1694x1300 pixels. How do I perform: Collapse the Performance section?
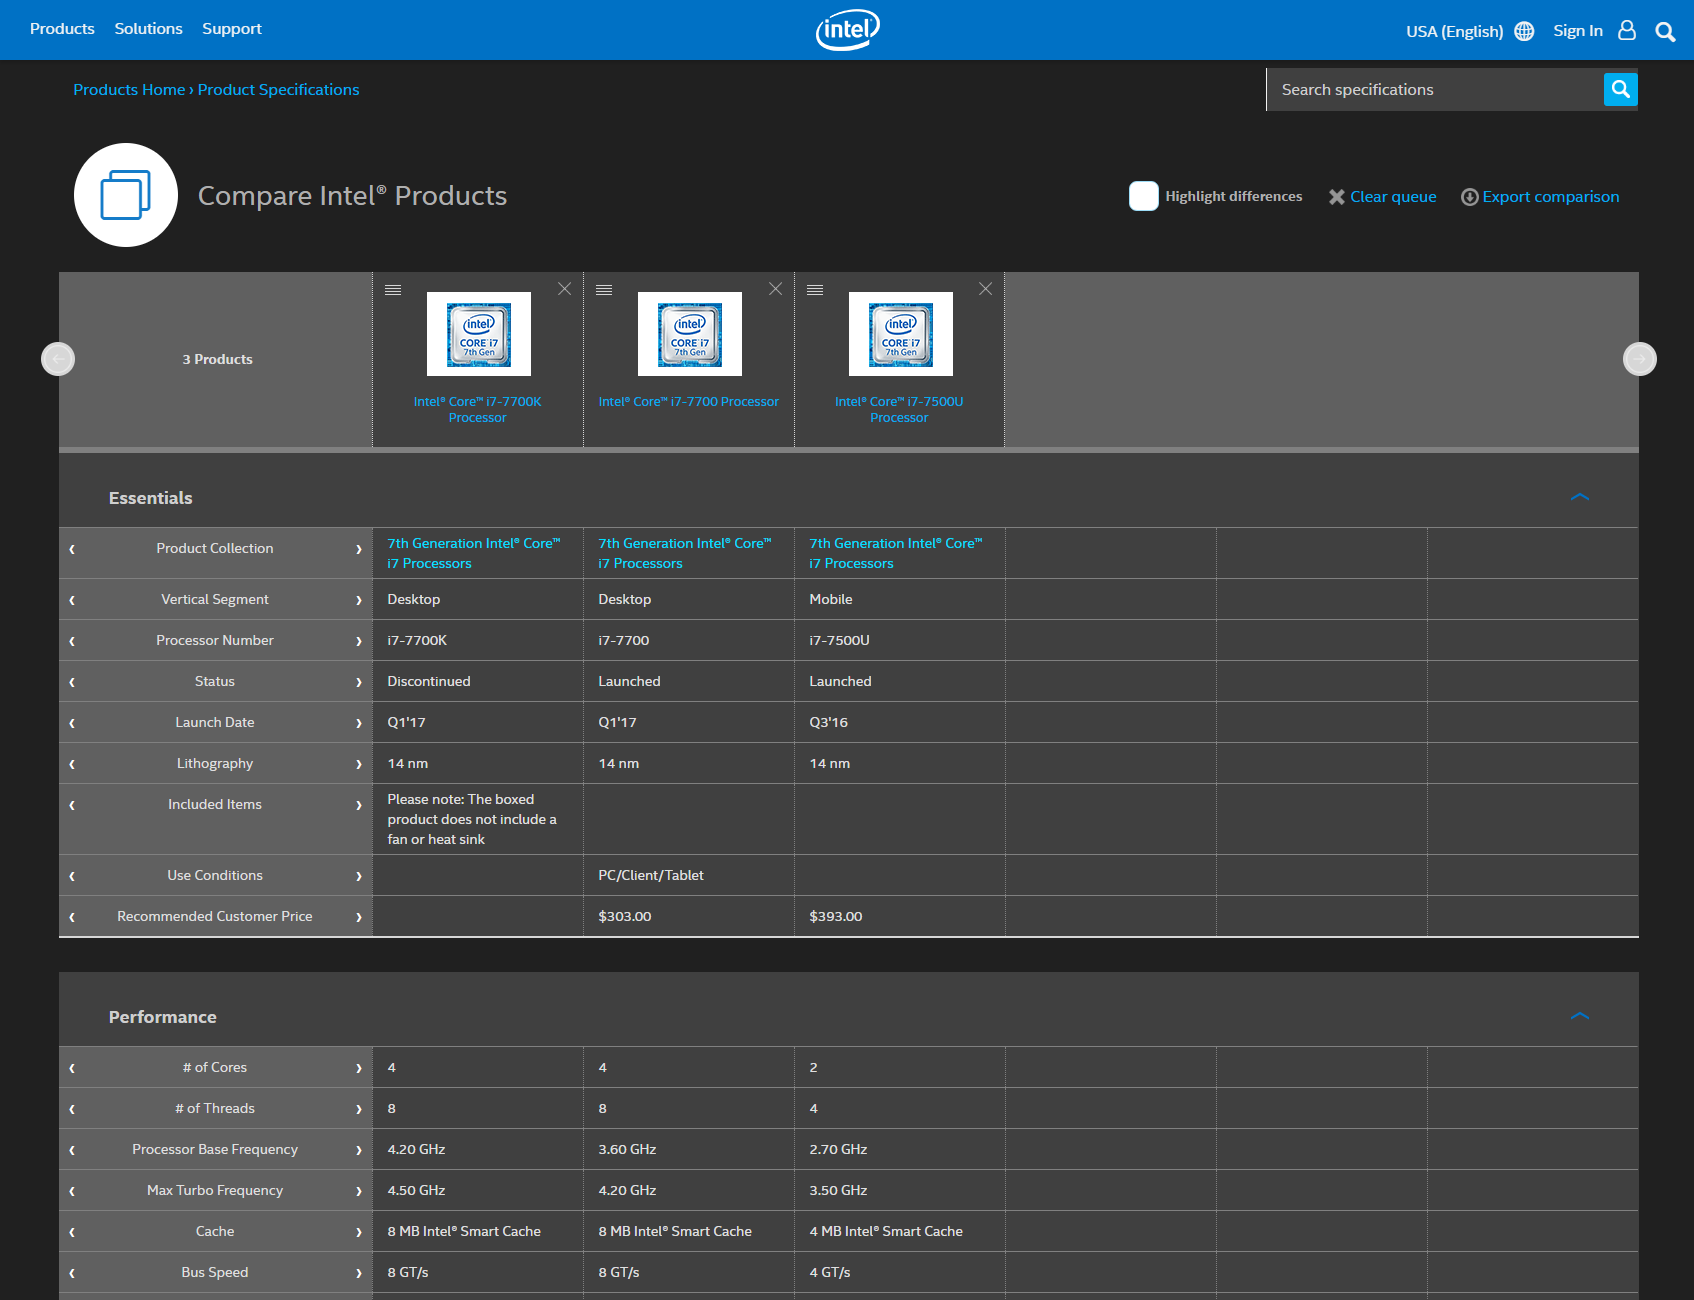point(1580,1017)
